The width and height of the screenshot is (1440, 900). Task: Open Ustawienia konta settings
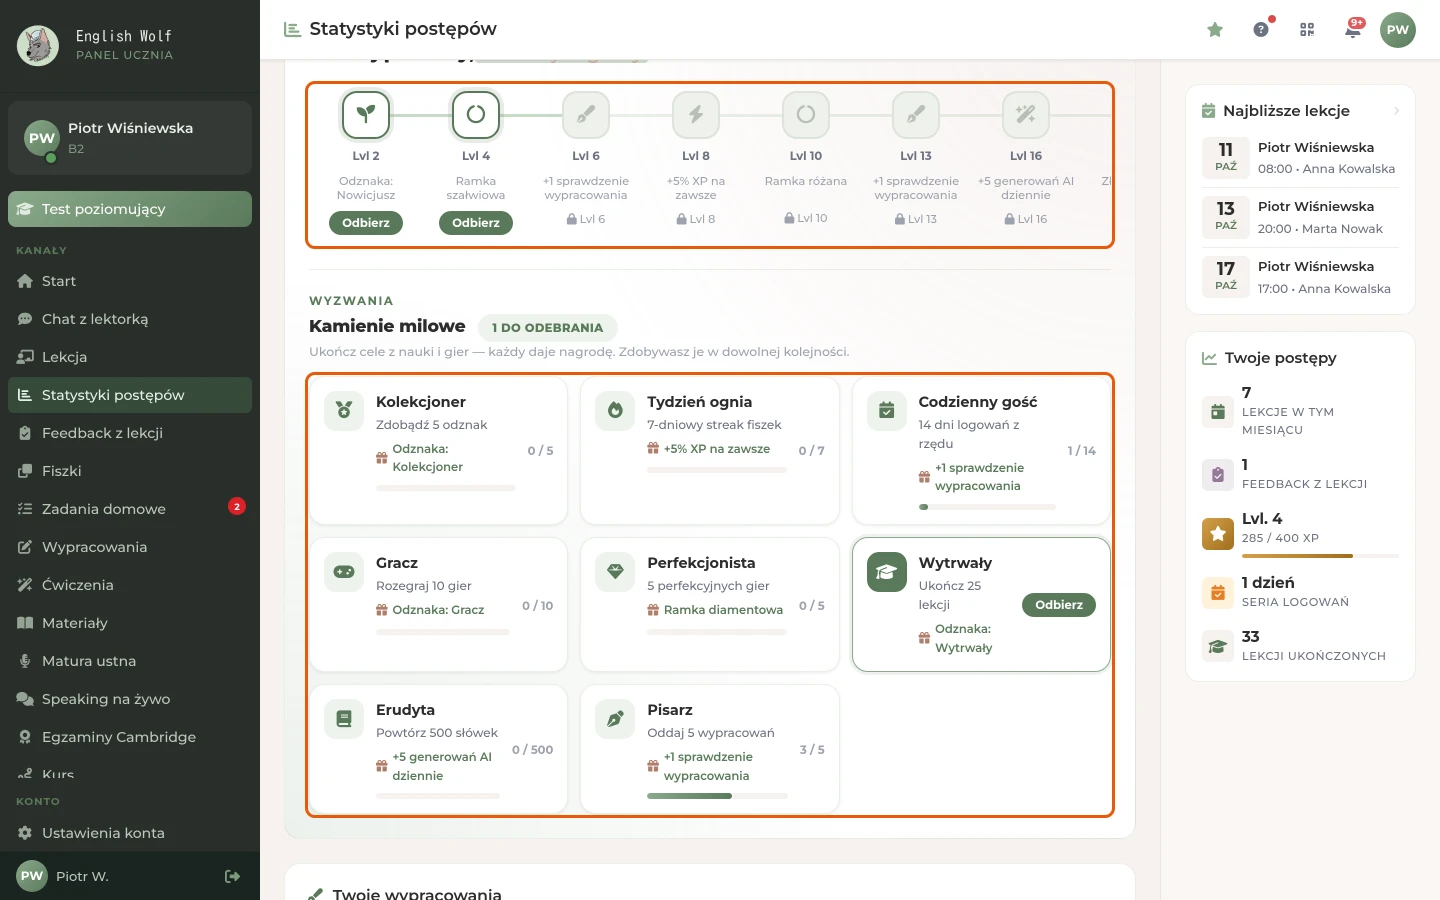point(130,833)
